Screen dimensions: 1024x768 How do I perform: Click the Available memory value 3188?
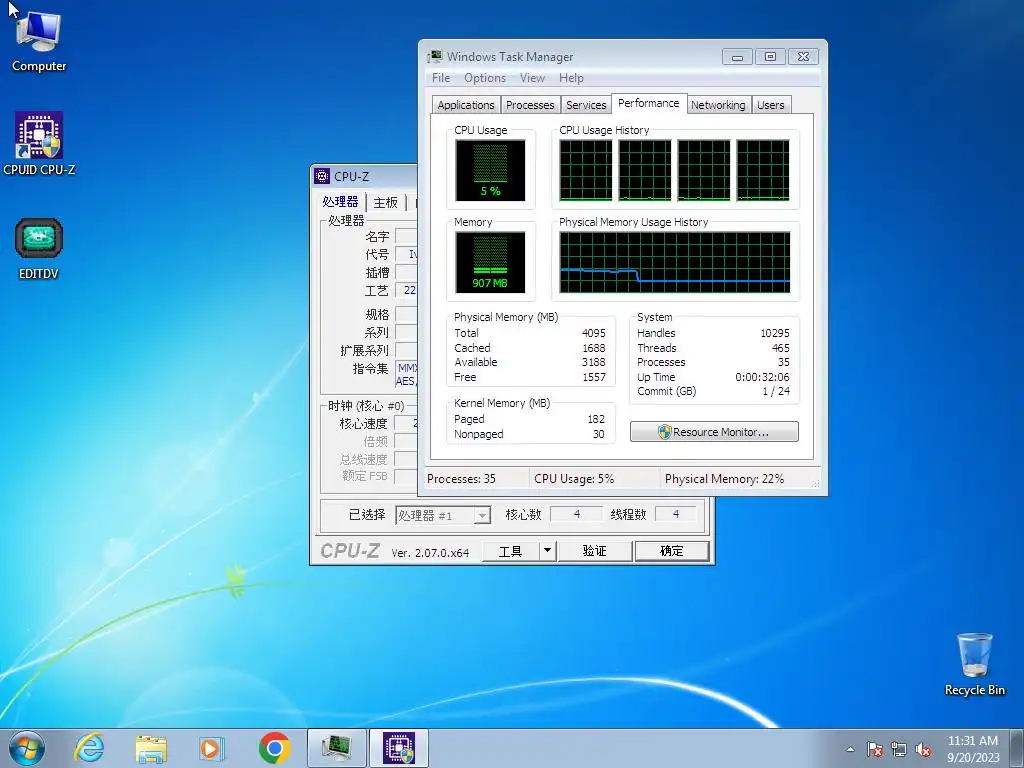(593, 362)
